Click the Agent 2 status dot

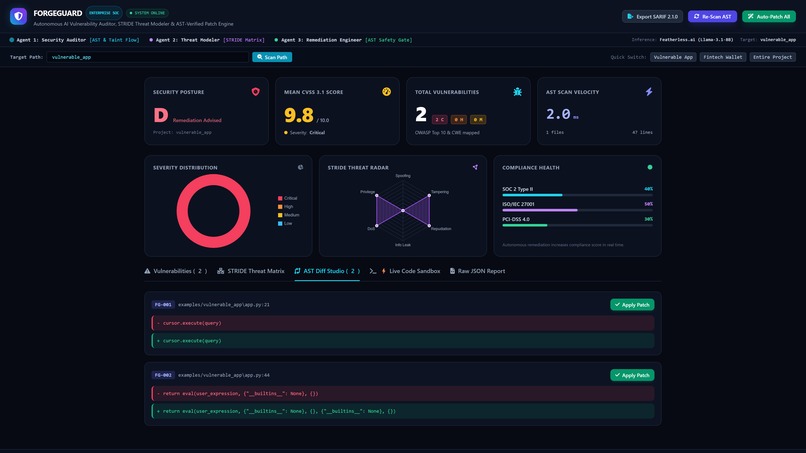tap(151, 40)
